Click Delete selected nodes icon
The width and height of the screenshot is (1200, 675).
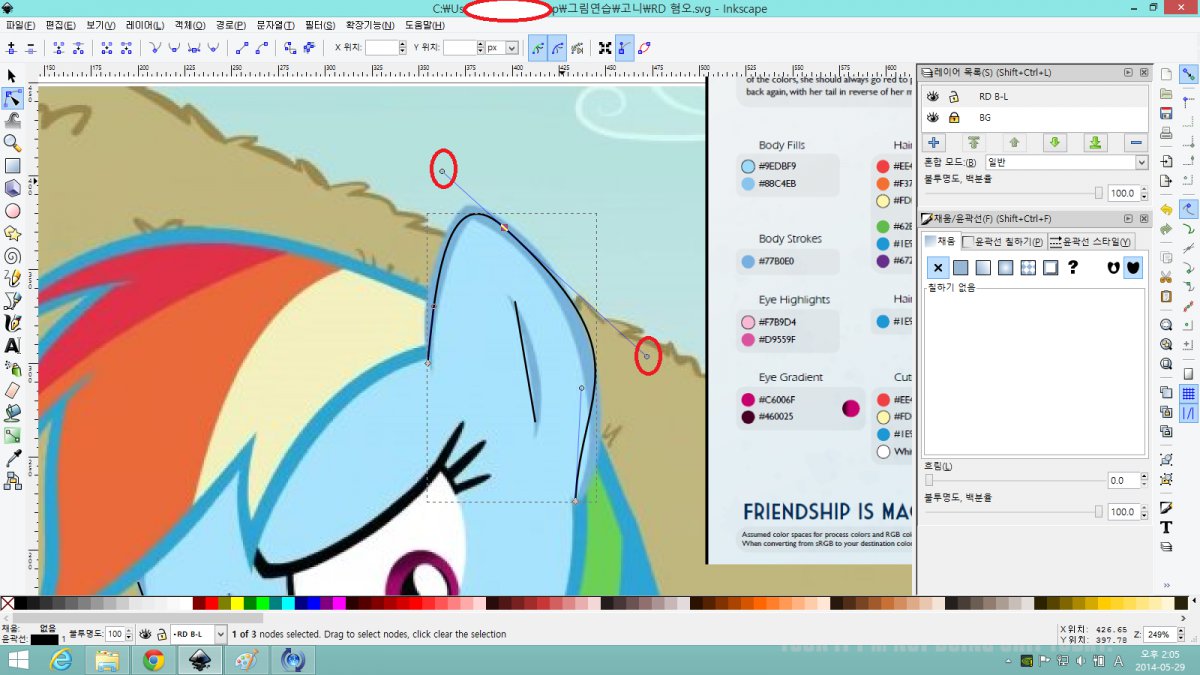(x=31, y=47)
